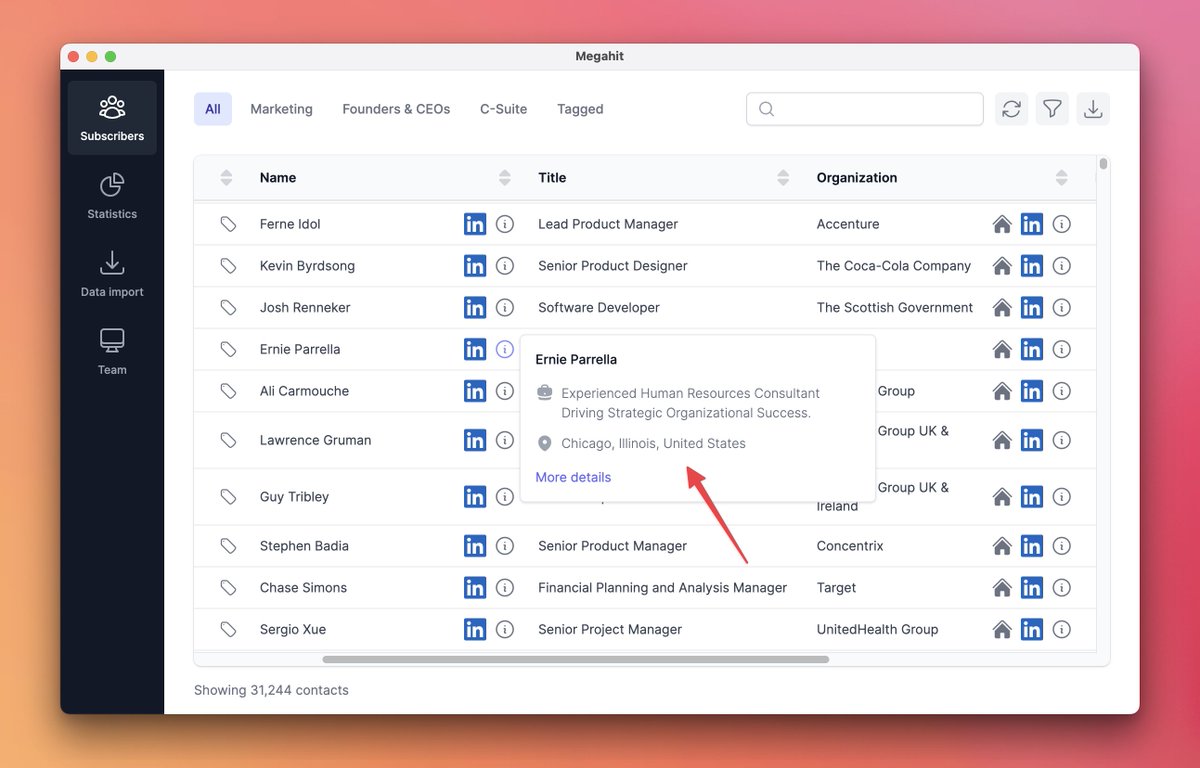Show info for Ferne Idol
This screenshot has width=1200, height=768.
point(505,224)
